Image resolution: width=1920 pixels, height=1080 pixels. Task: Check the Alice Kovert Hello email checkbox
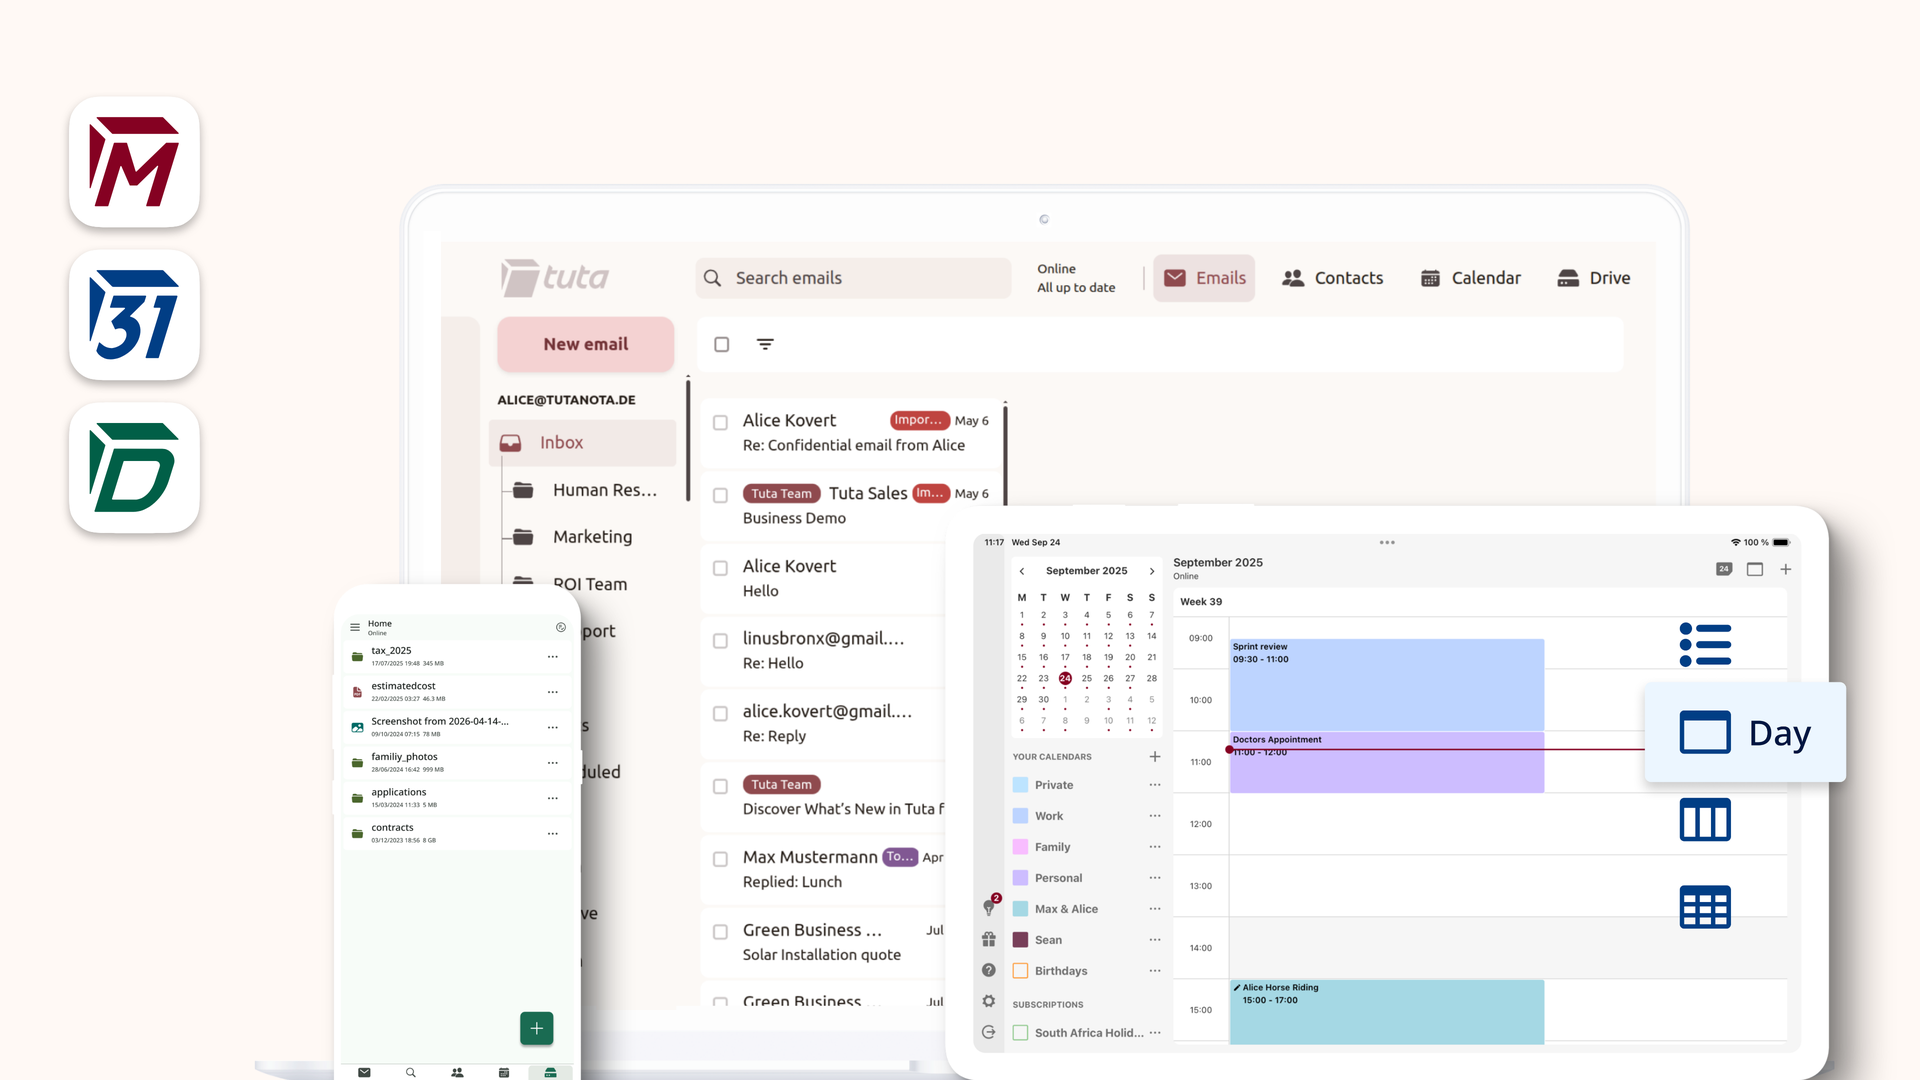click(720, 568)
